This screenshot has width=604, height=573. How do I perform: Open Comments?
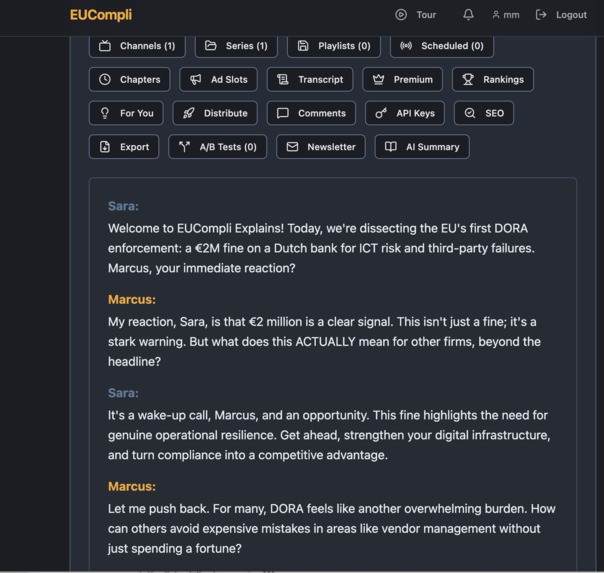(311, 113)
